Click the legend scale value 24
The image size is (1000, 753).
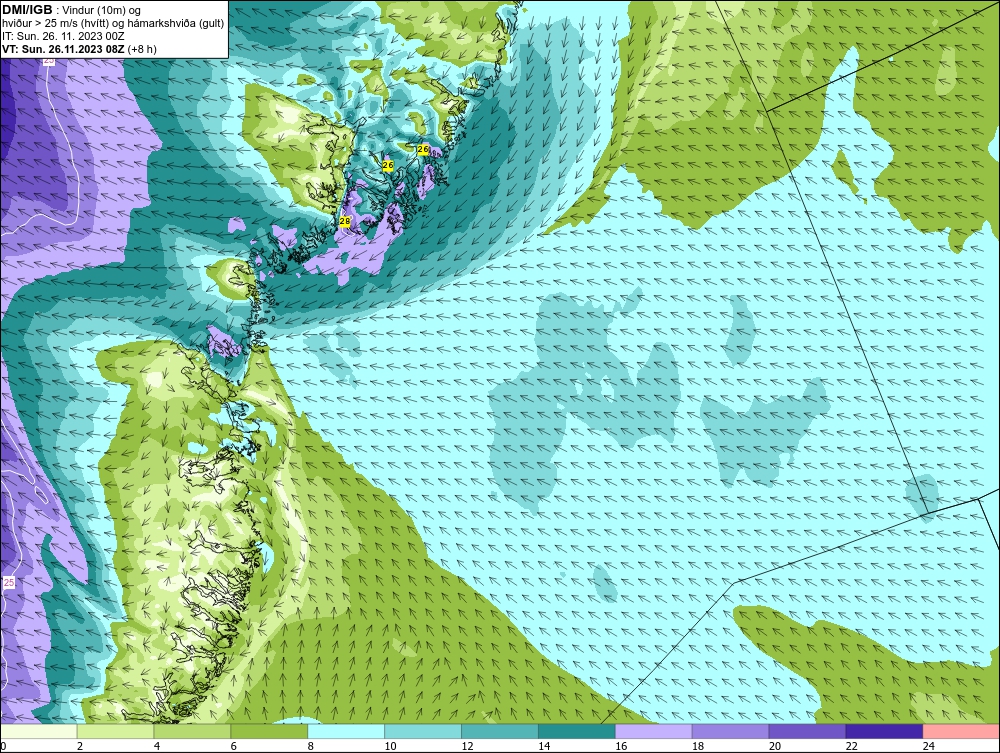tap(929, 746)
